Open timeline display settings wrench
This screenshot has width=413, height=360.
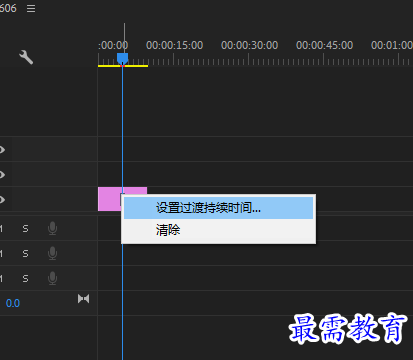coord(26,57)
